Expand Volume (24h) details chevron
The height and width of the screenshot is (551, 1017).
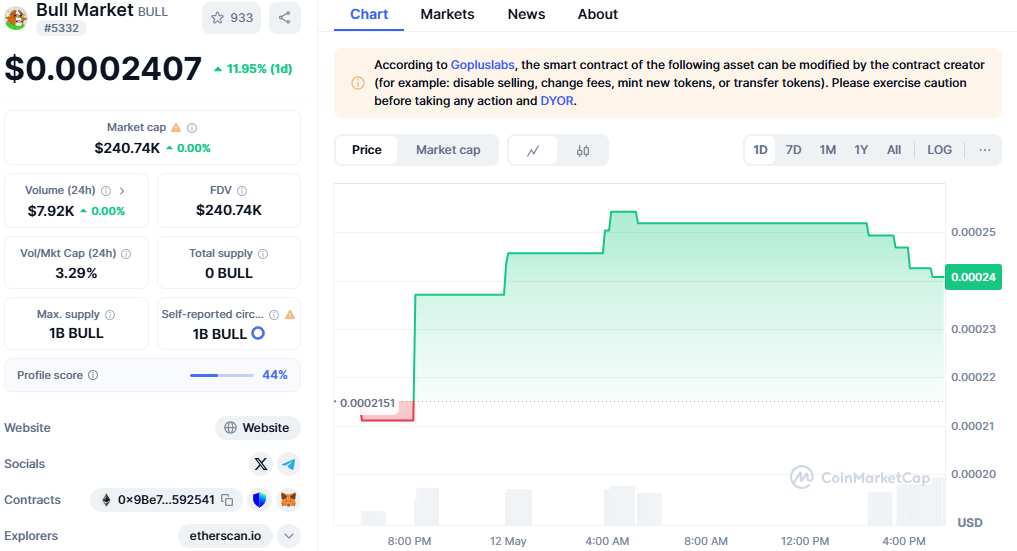122,191
